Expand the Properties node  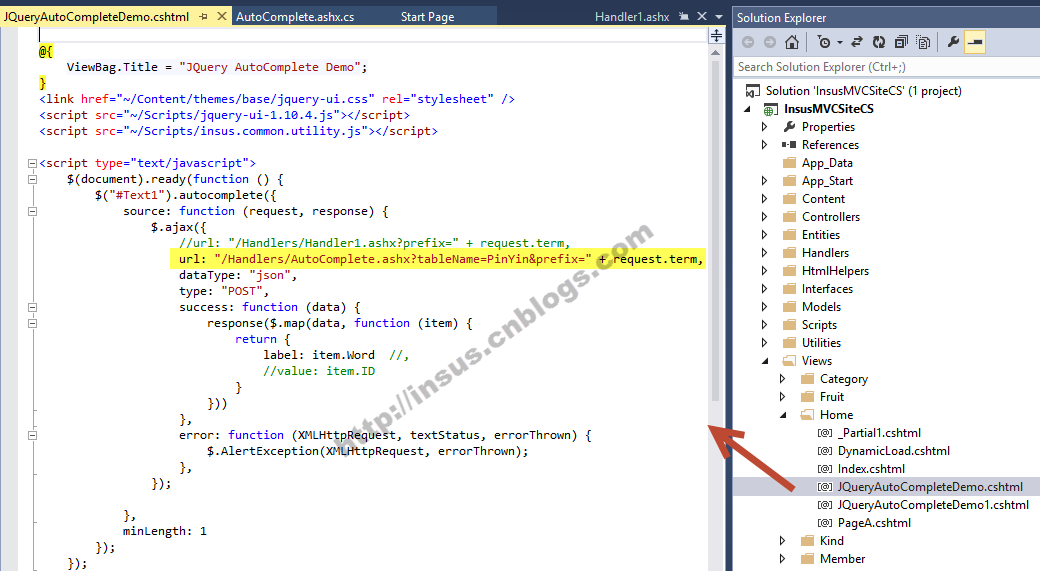(764, 127)
